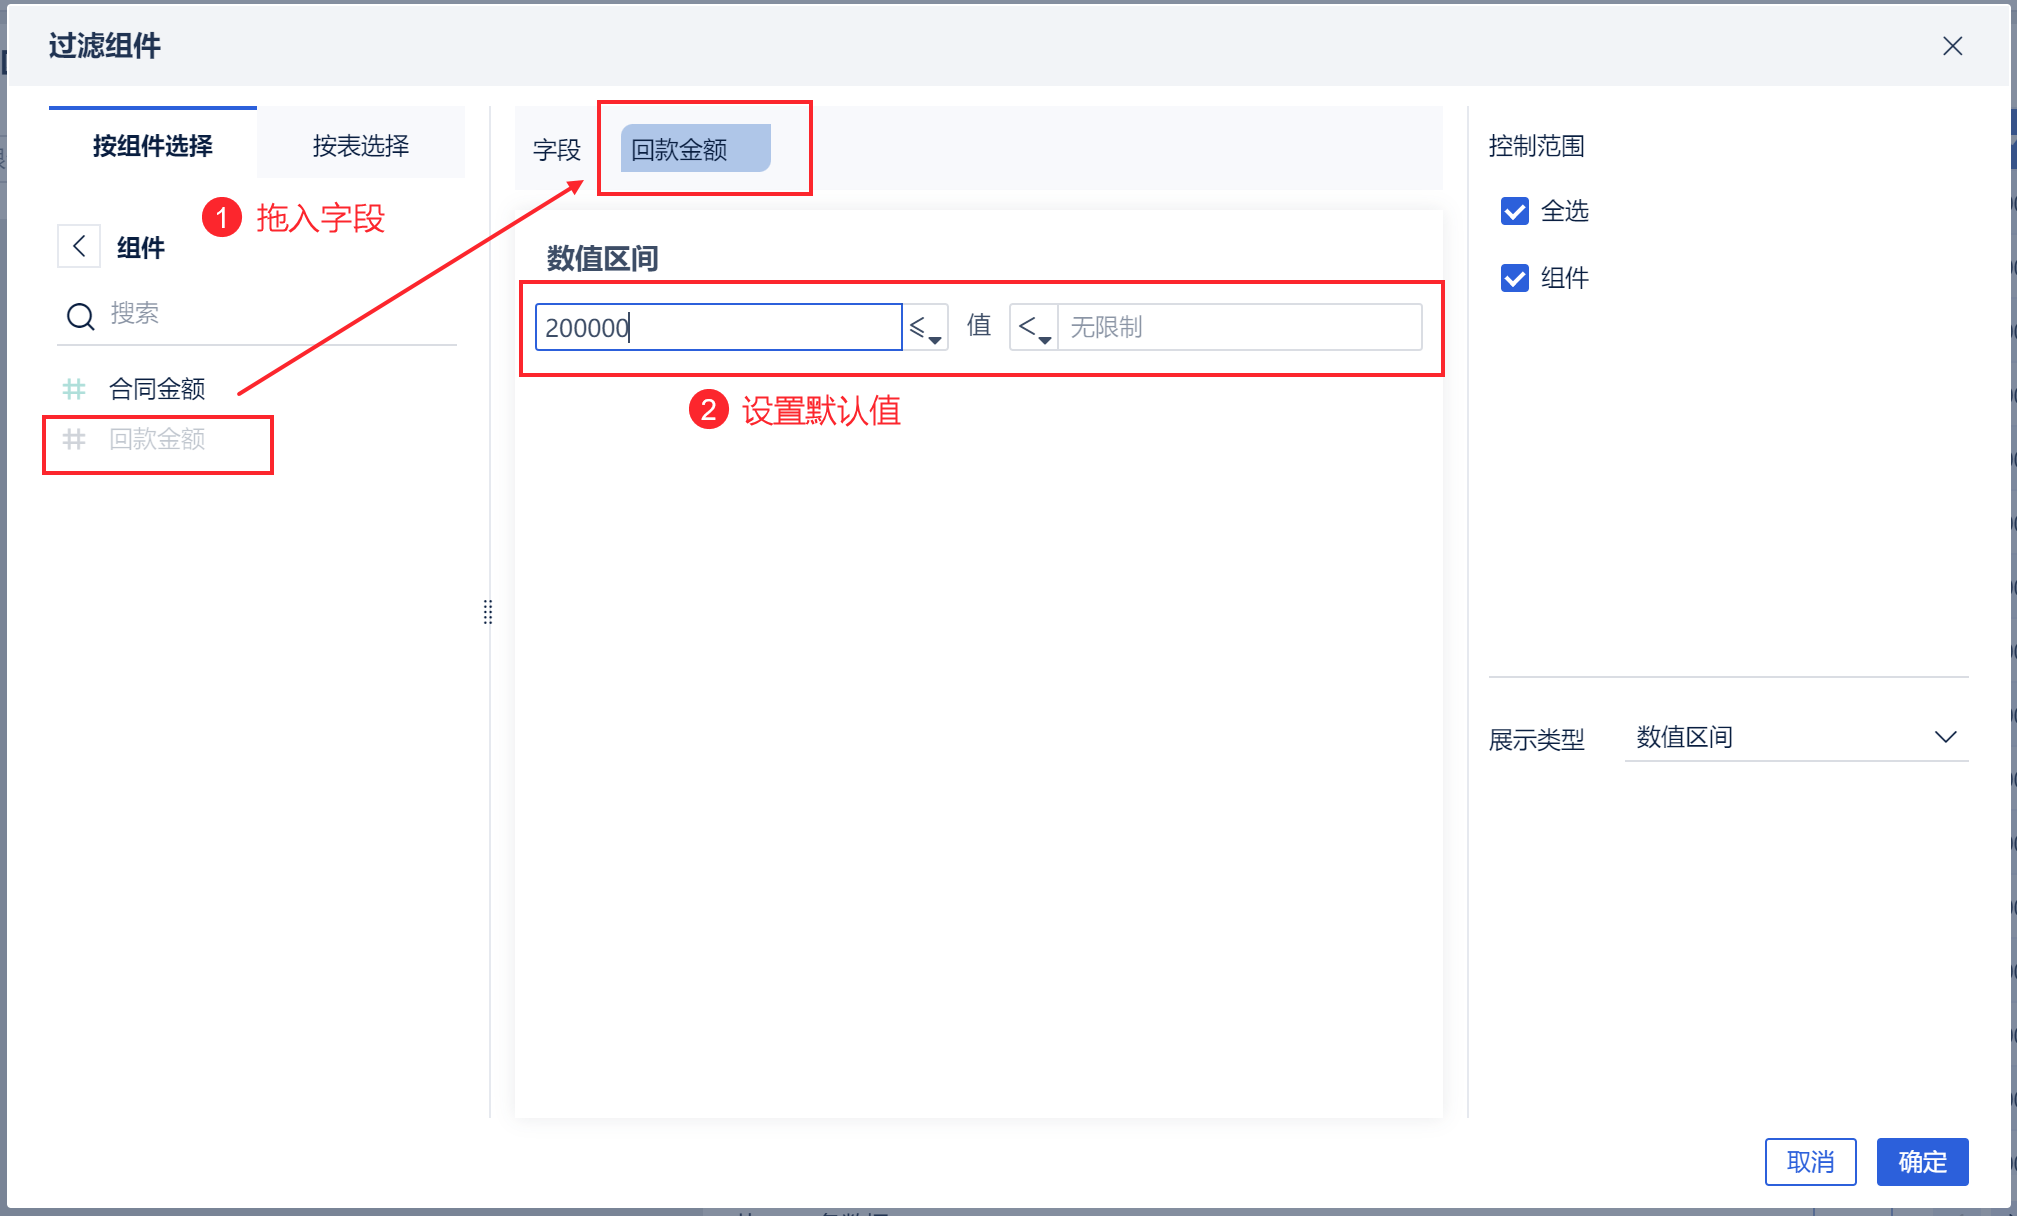Click the 200000 lower bound input field
This screenshot has height=1216, width=2017.
coord(718,328)
